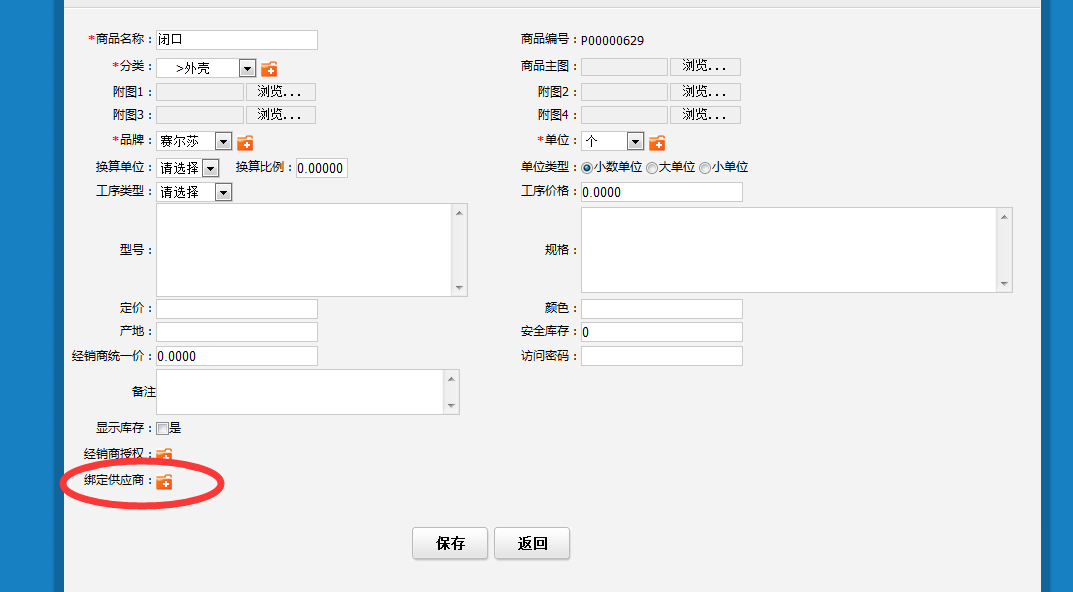Expand the 品牌 brand dropdown

pos(223,142)
